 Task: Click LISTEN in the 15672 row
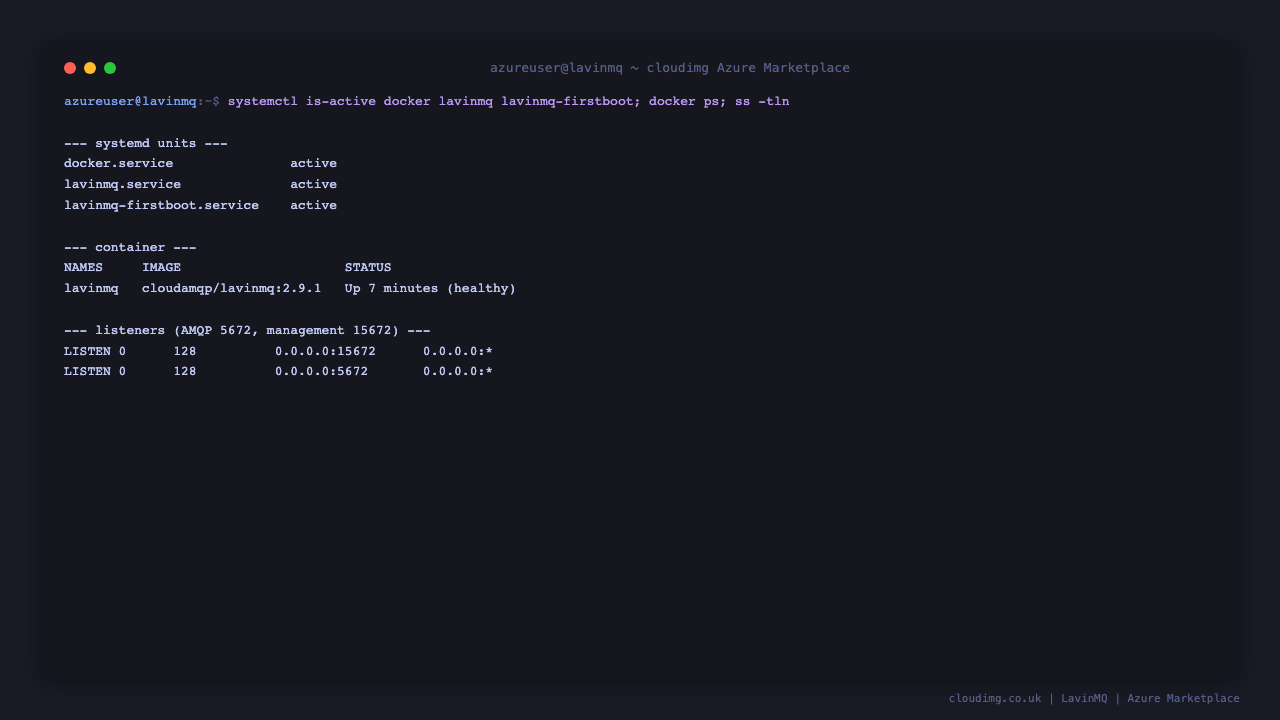[x=87, y=351]
